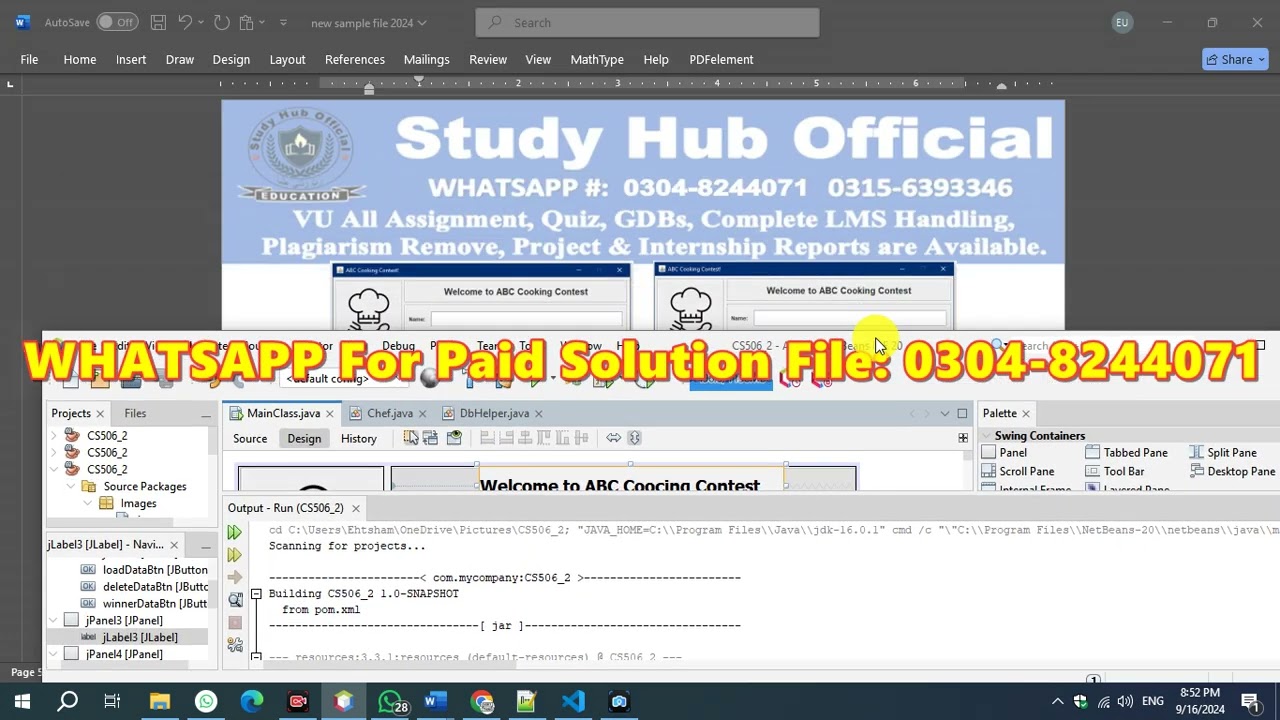Open the EU account profile icon
Viewport: 1280px width, 720px height.
(1122, 22)
